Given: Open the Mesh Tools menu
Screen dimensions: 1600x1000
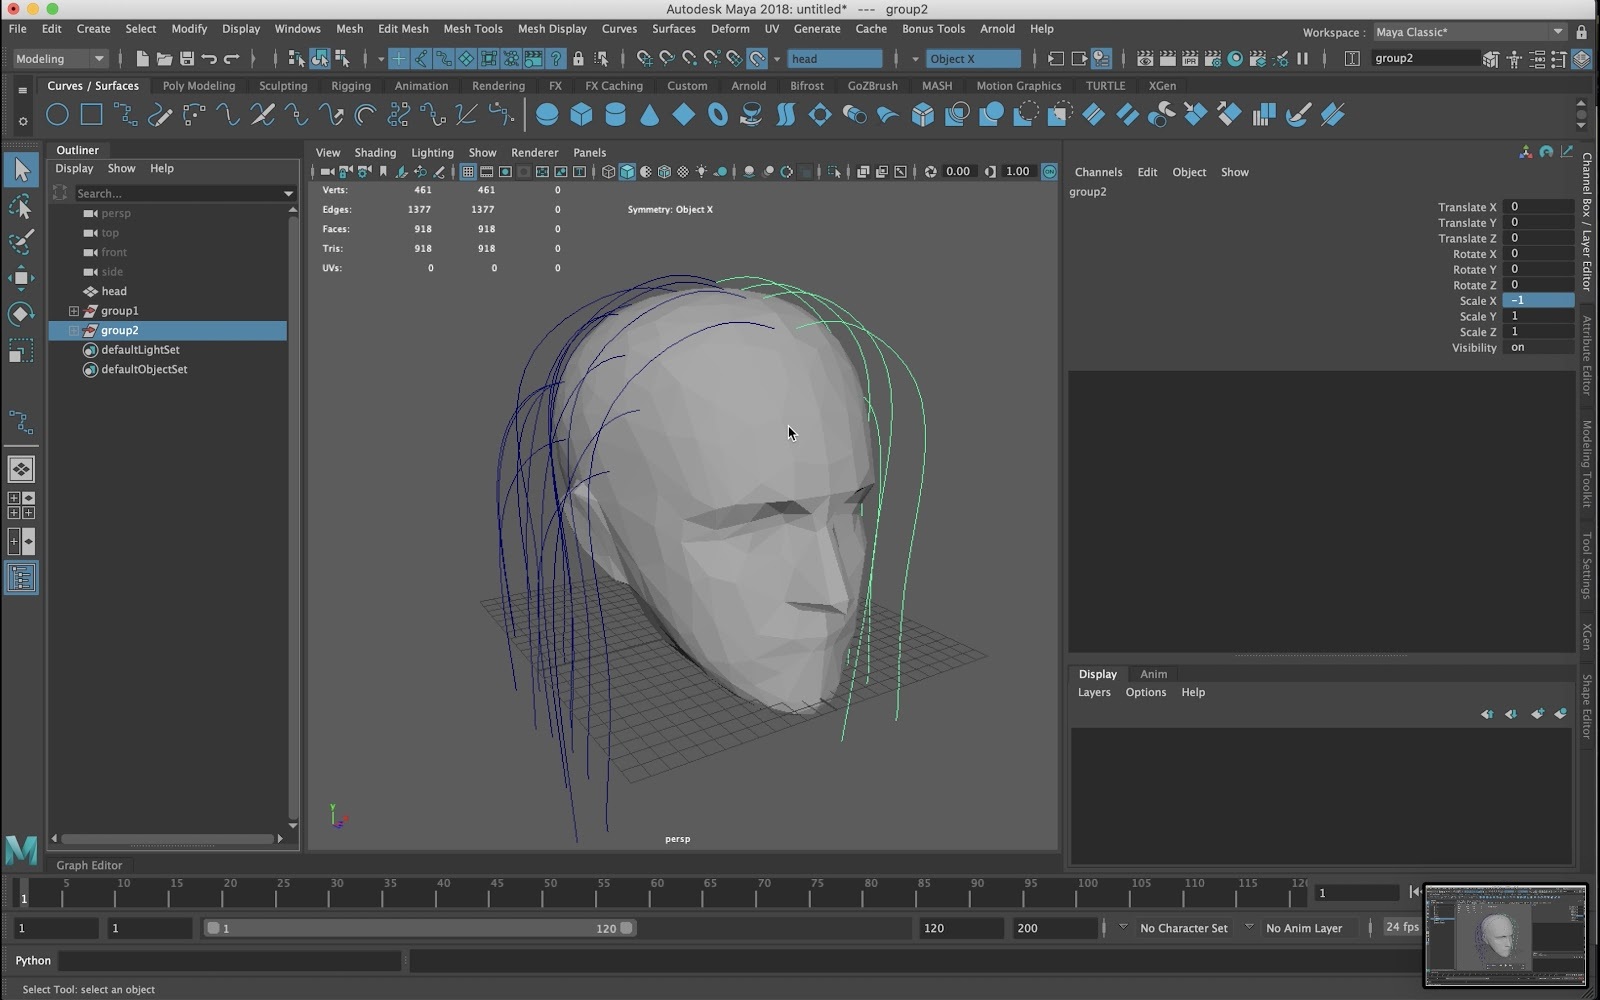Looking at the screenshot, I should (x=472, y=29).
